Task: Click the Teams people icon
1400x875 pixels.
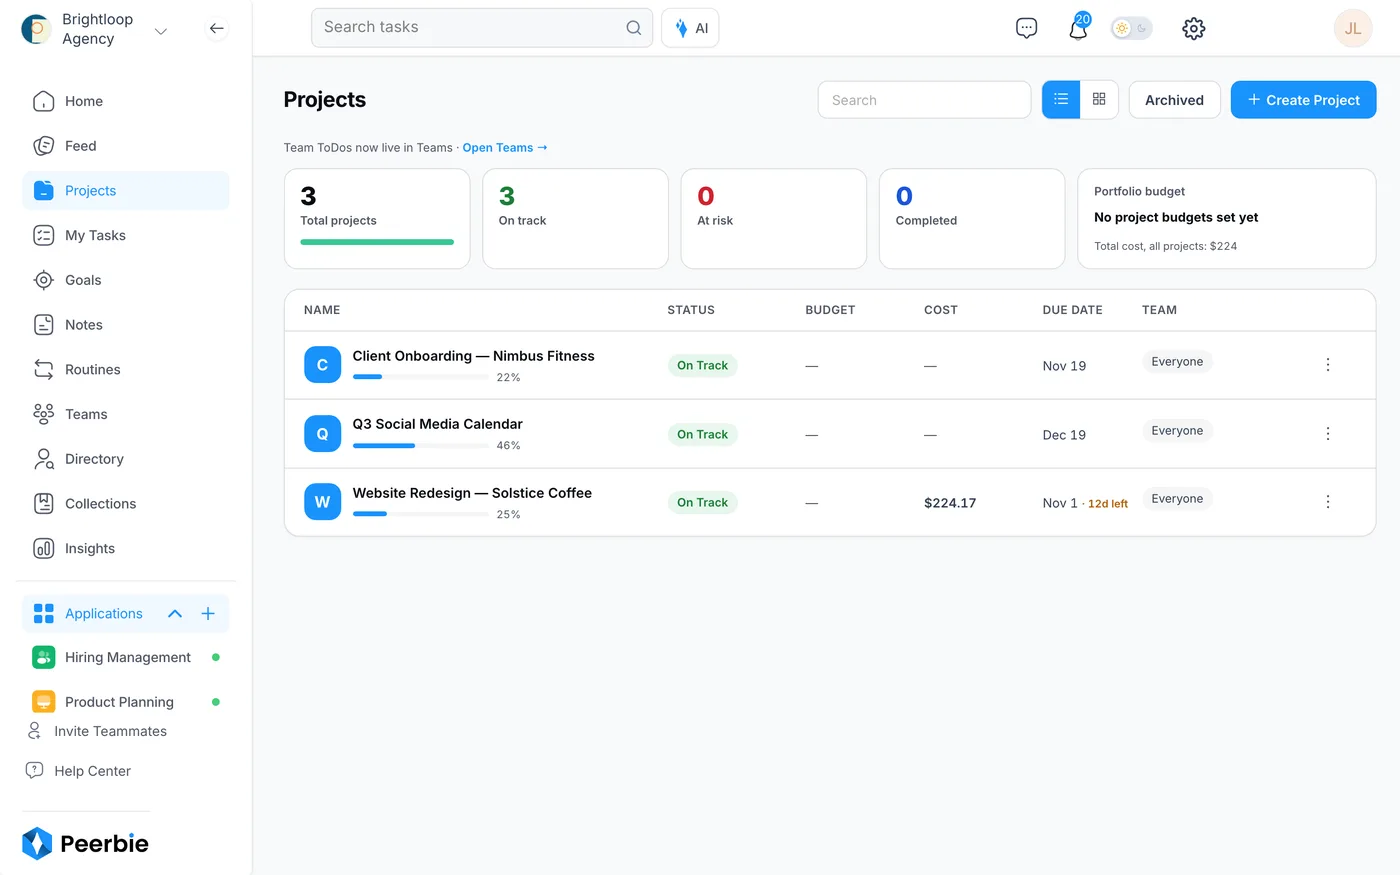Action: coord(43,414)
